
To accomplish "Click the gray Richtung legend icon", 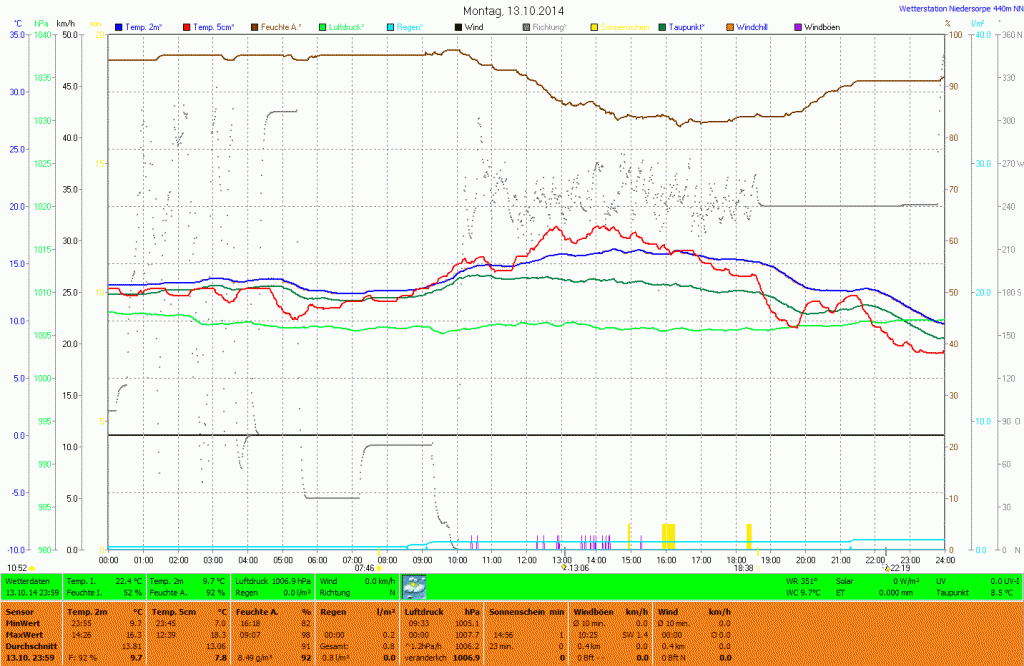I will [526, 26].
